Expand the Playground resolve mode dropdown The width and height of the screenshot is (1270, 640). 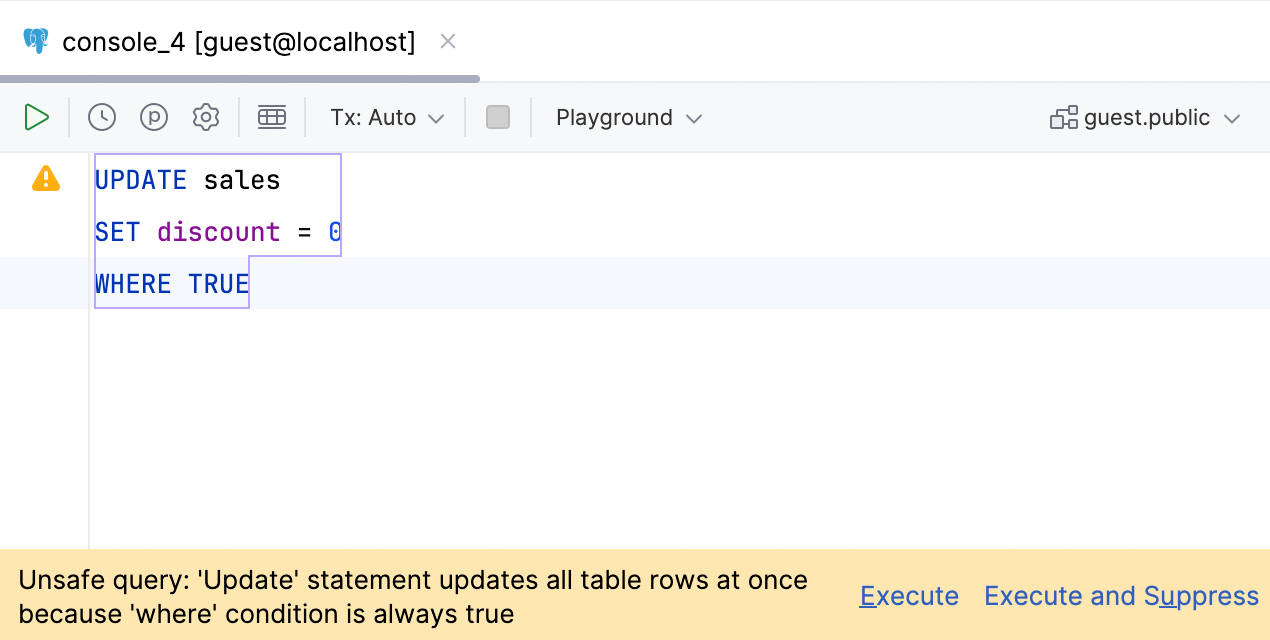pos(629,118)
